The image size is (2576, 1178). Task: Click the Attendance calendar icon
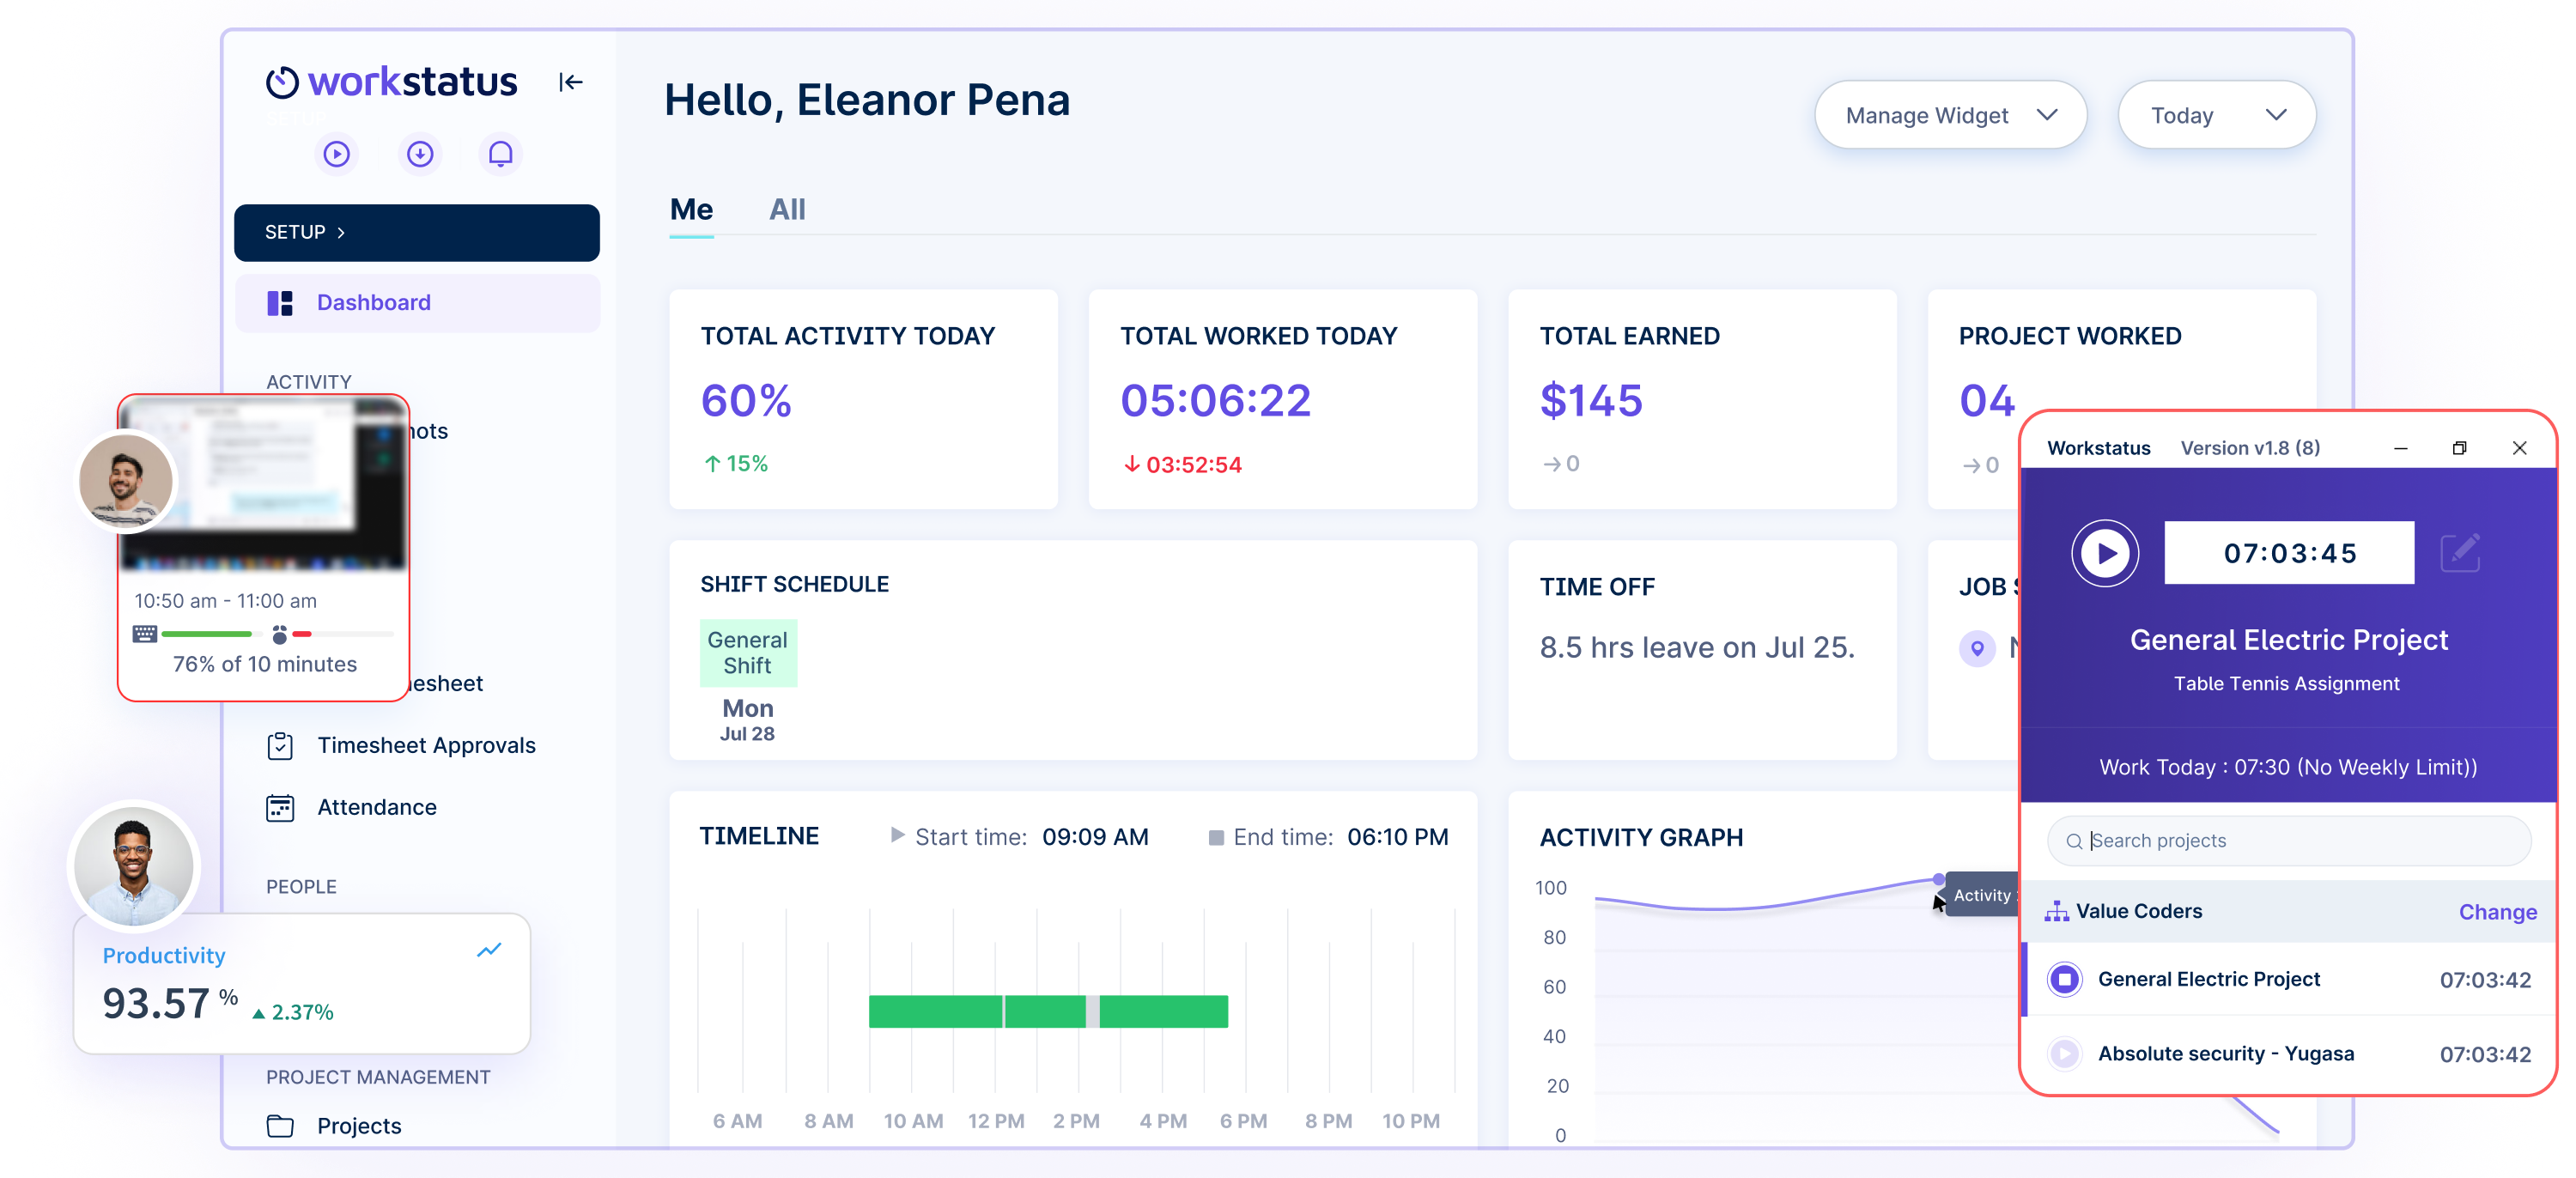(x=280, y=808)
